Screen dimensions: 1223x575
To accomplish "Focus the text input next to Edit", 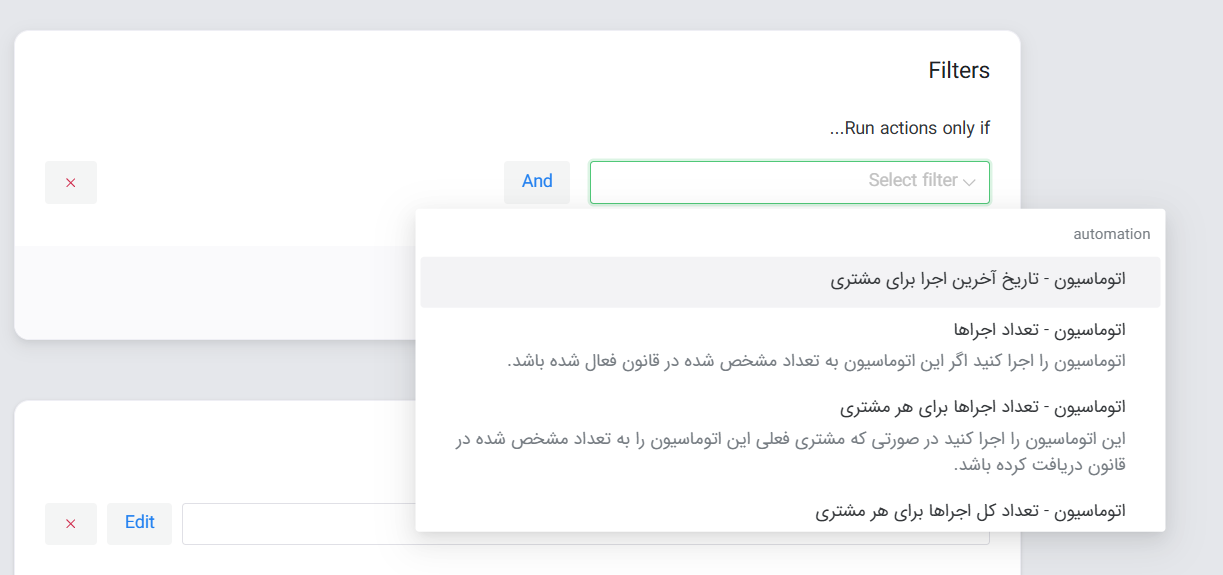I will (298, 524).
